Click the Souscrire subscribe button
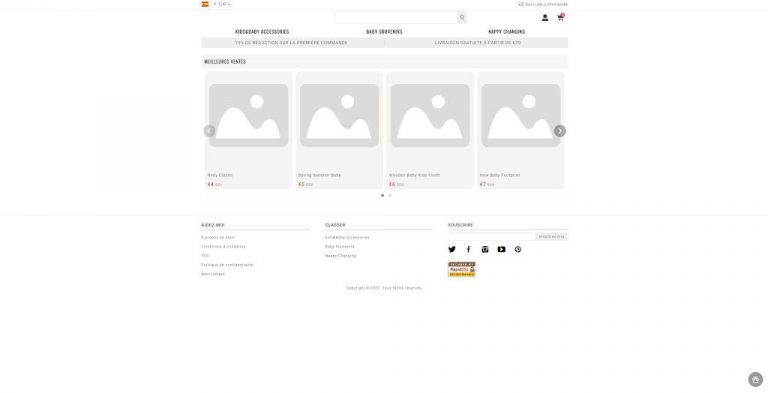Viewport: 768px width, 393px height. click(x=552, y=237)
